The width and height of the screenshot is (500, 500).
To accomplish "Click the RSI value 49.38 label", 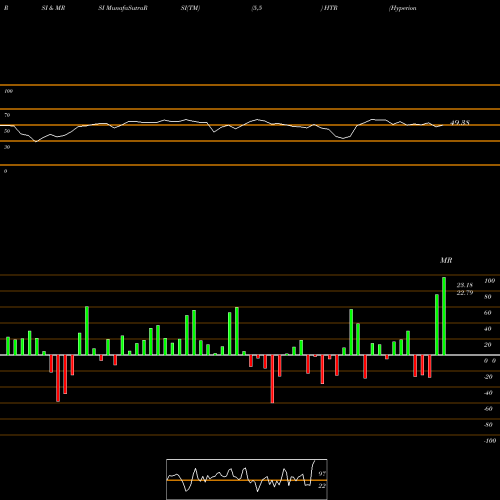I will 460,123.
